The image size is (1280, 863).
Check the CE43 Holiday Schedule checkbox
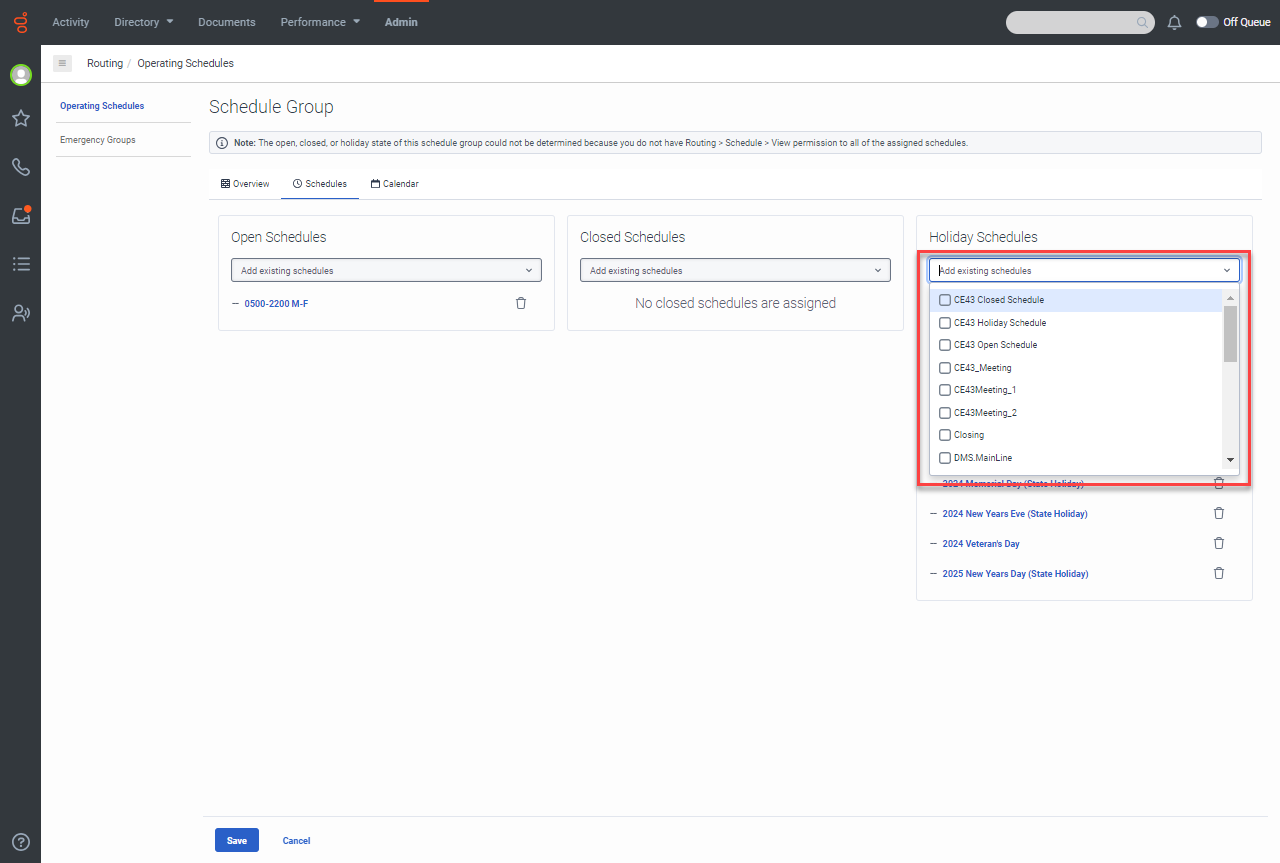pos(945,323)
